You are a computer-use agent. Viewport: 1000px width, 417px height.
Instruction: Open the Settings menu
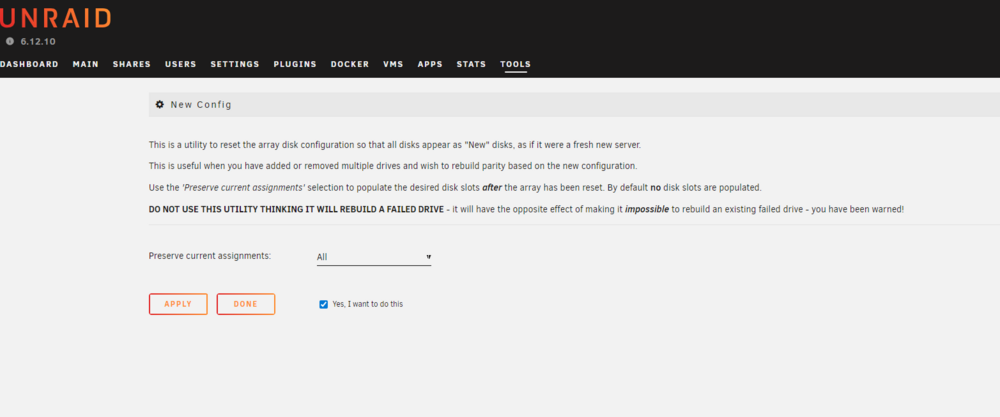click(235, 64)
